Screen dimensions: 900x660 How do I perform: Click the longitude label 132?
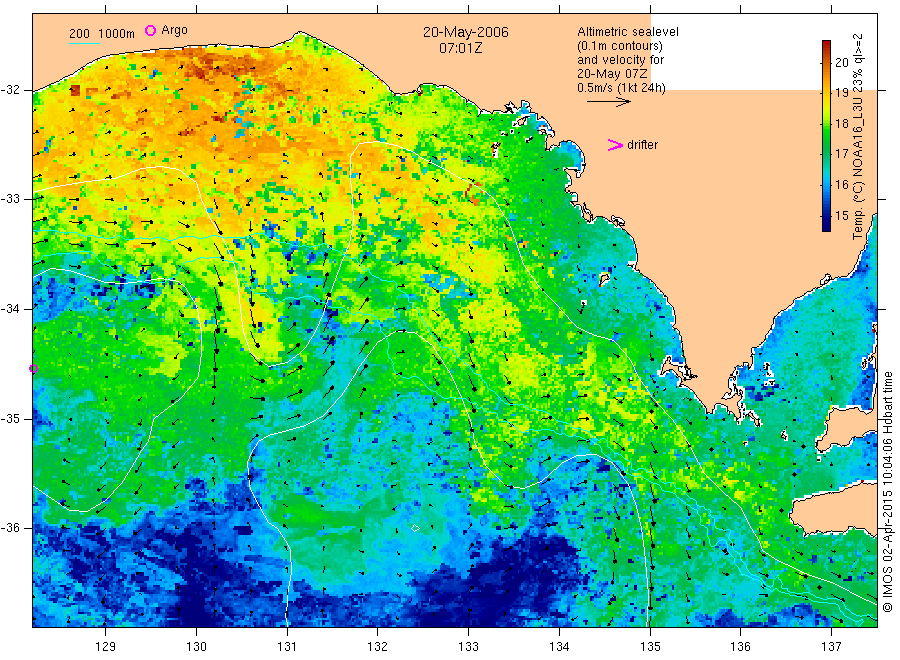378,647
